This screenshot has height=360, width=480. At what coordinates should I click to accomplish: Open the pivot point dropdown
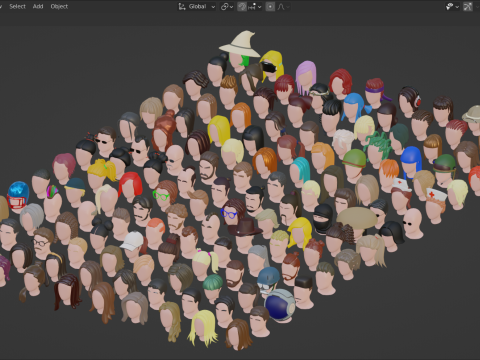point(227,6)
